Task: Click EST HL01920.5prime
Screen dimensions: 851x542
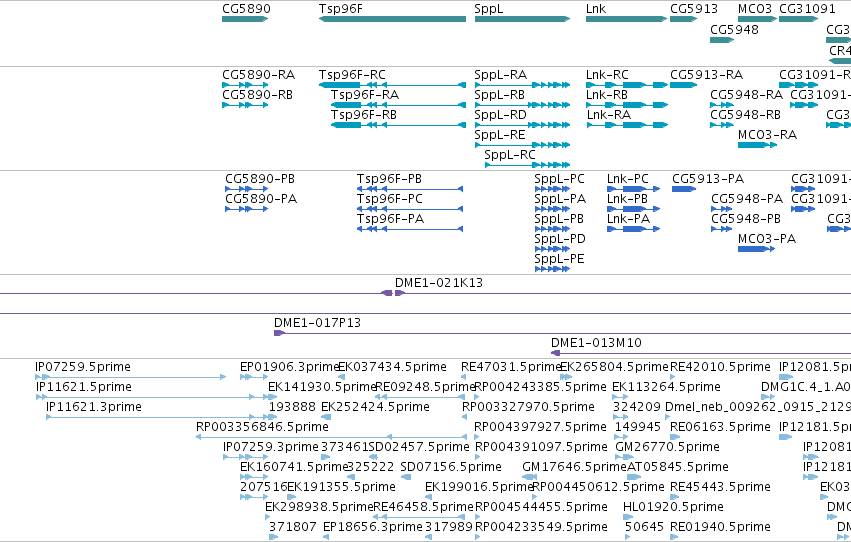Action: pyautogui.click(x=628, y=517)
